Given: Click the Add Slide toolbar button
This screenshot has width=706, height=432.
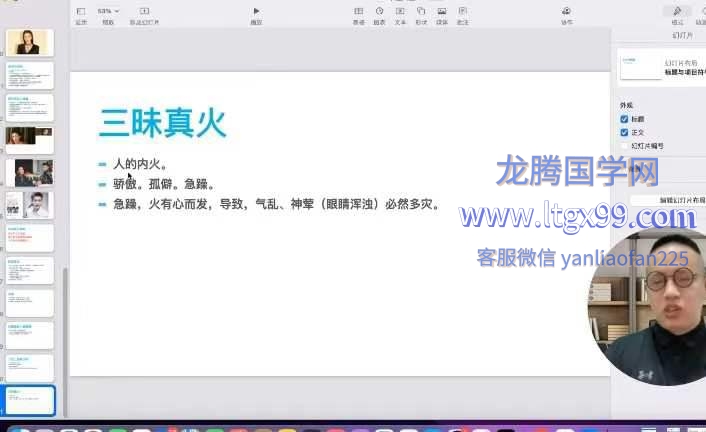Looking at the screenshot, I should [x=146, y=12].
